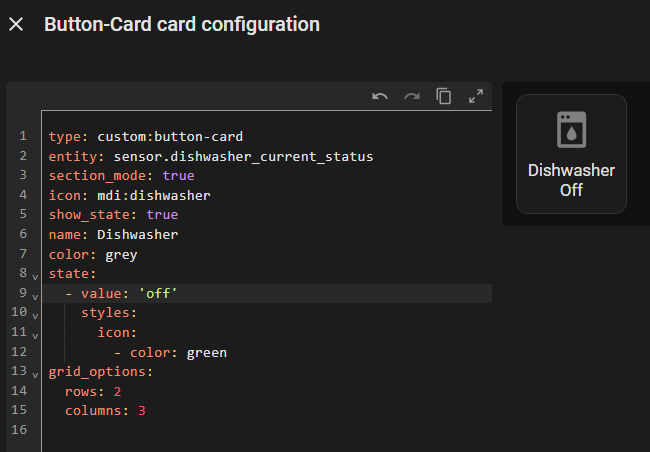Click the entity sensor line of code
Viewport: 650px width, 452px height.
coord(210,156)
